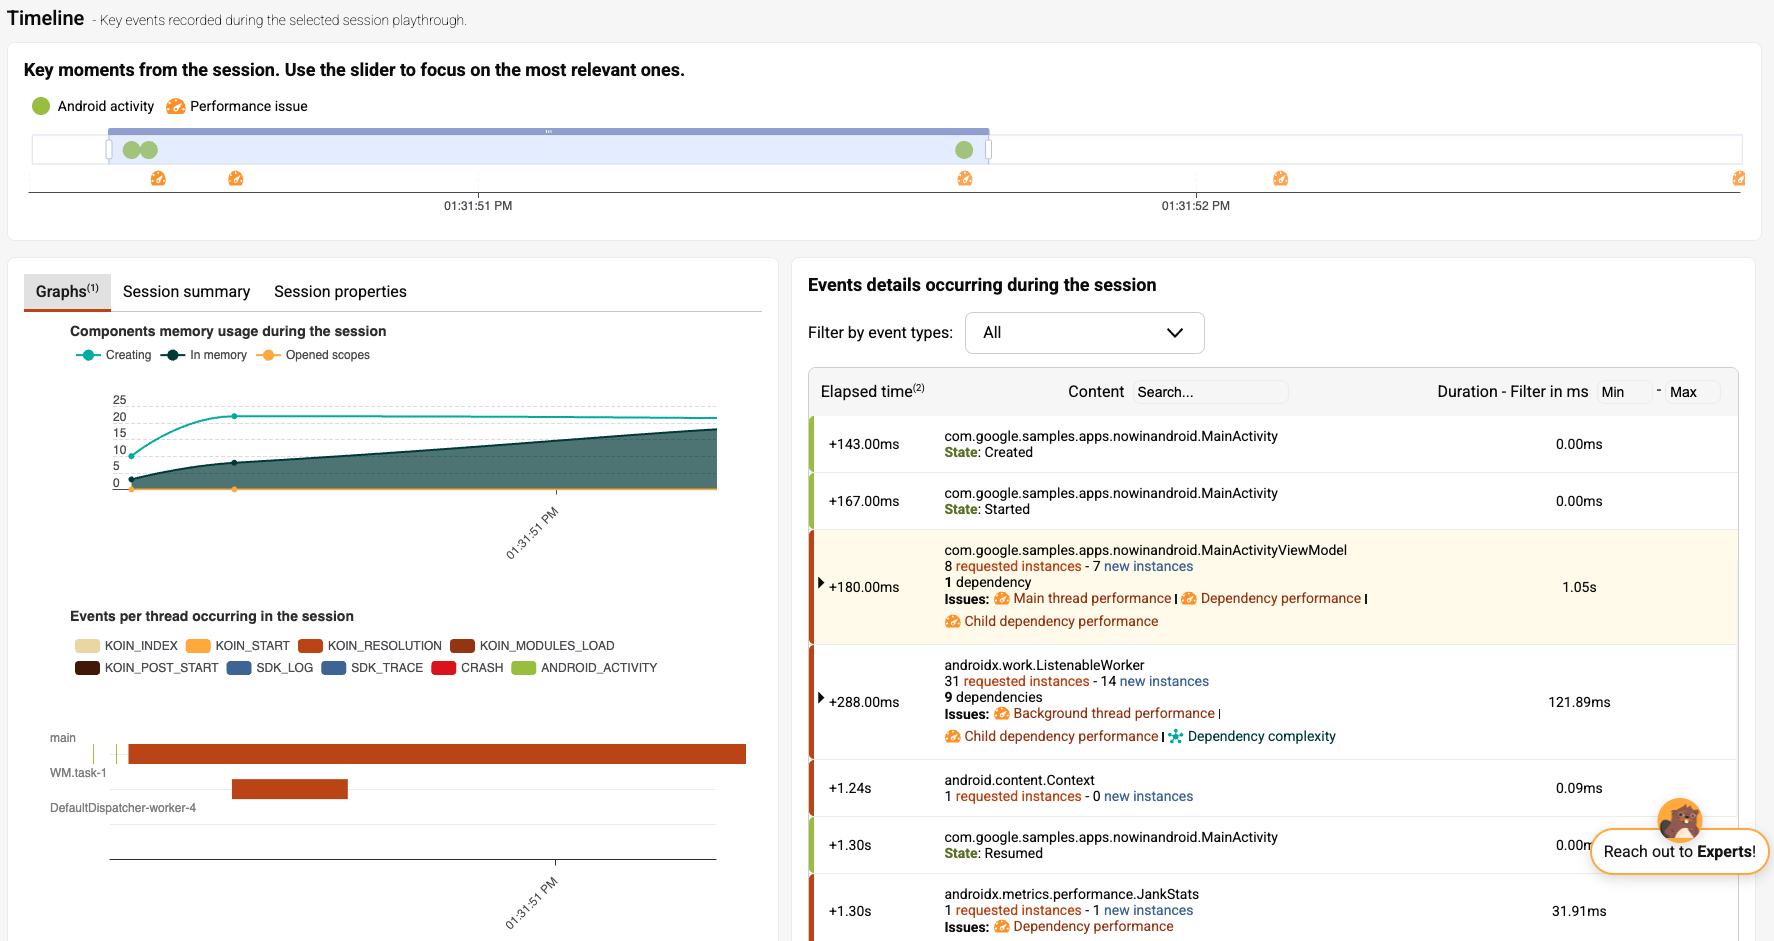The height and width of the screenshot is (941, 1774).
Task: Click the second performance issue timeline marker
Action: 236,179
